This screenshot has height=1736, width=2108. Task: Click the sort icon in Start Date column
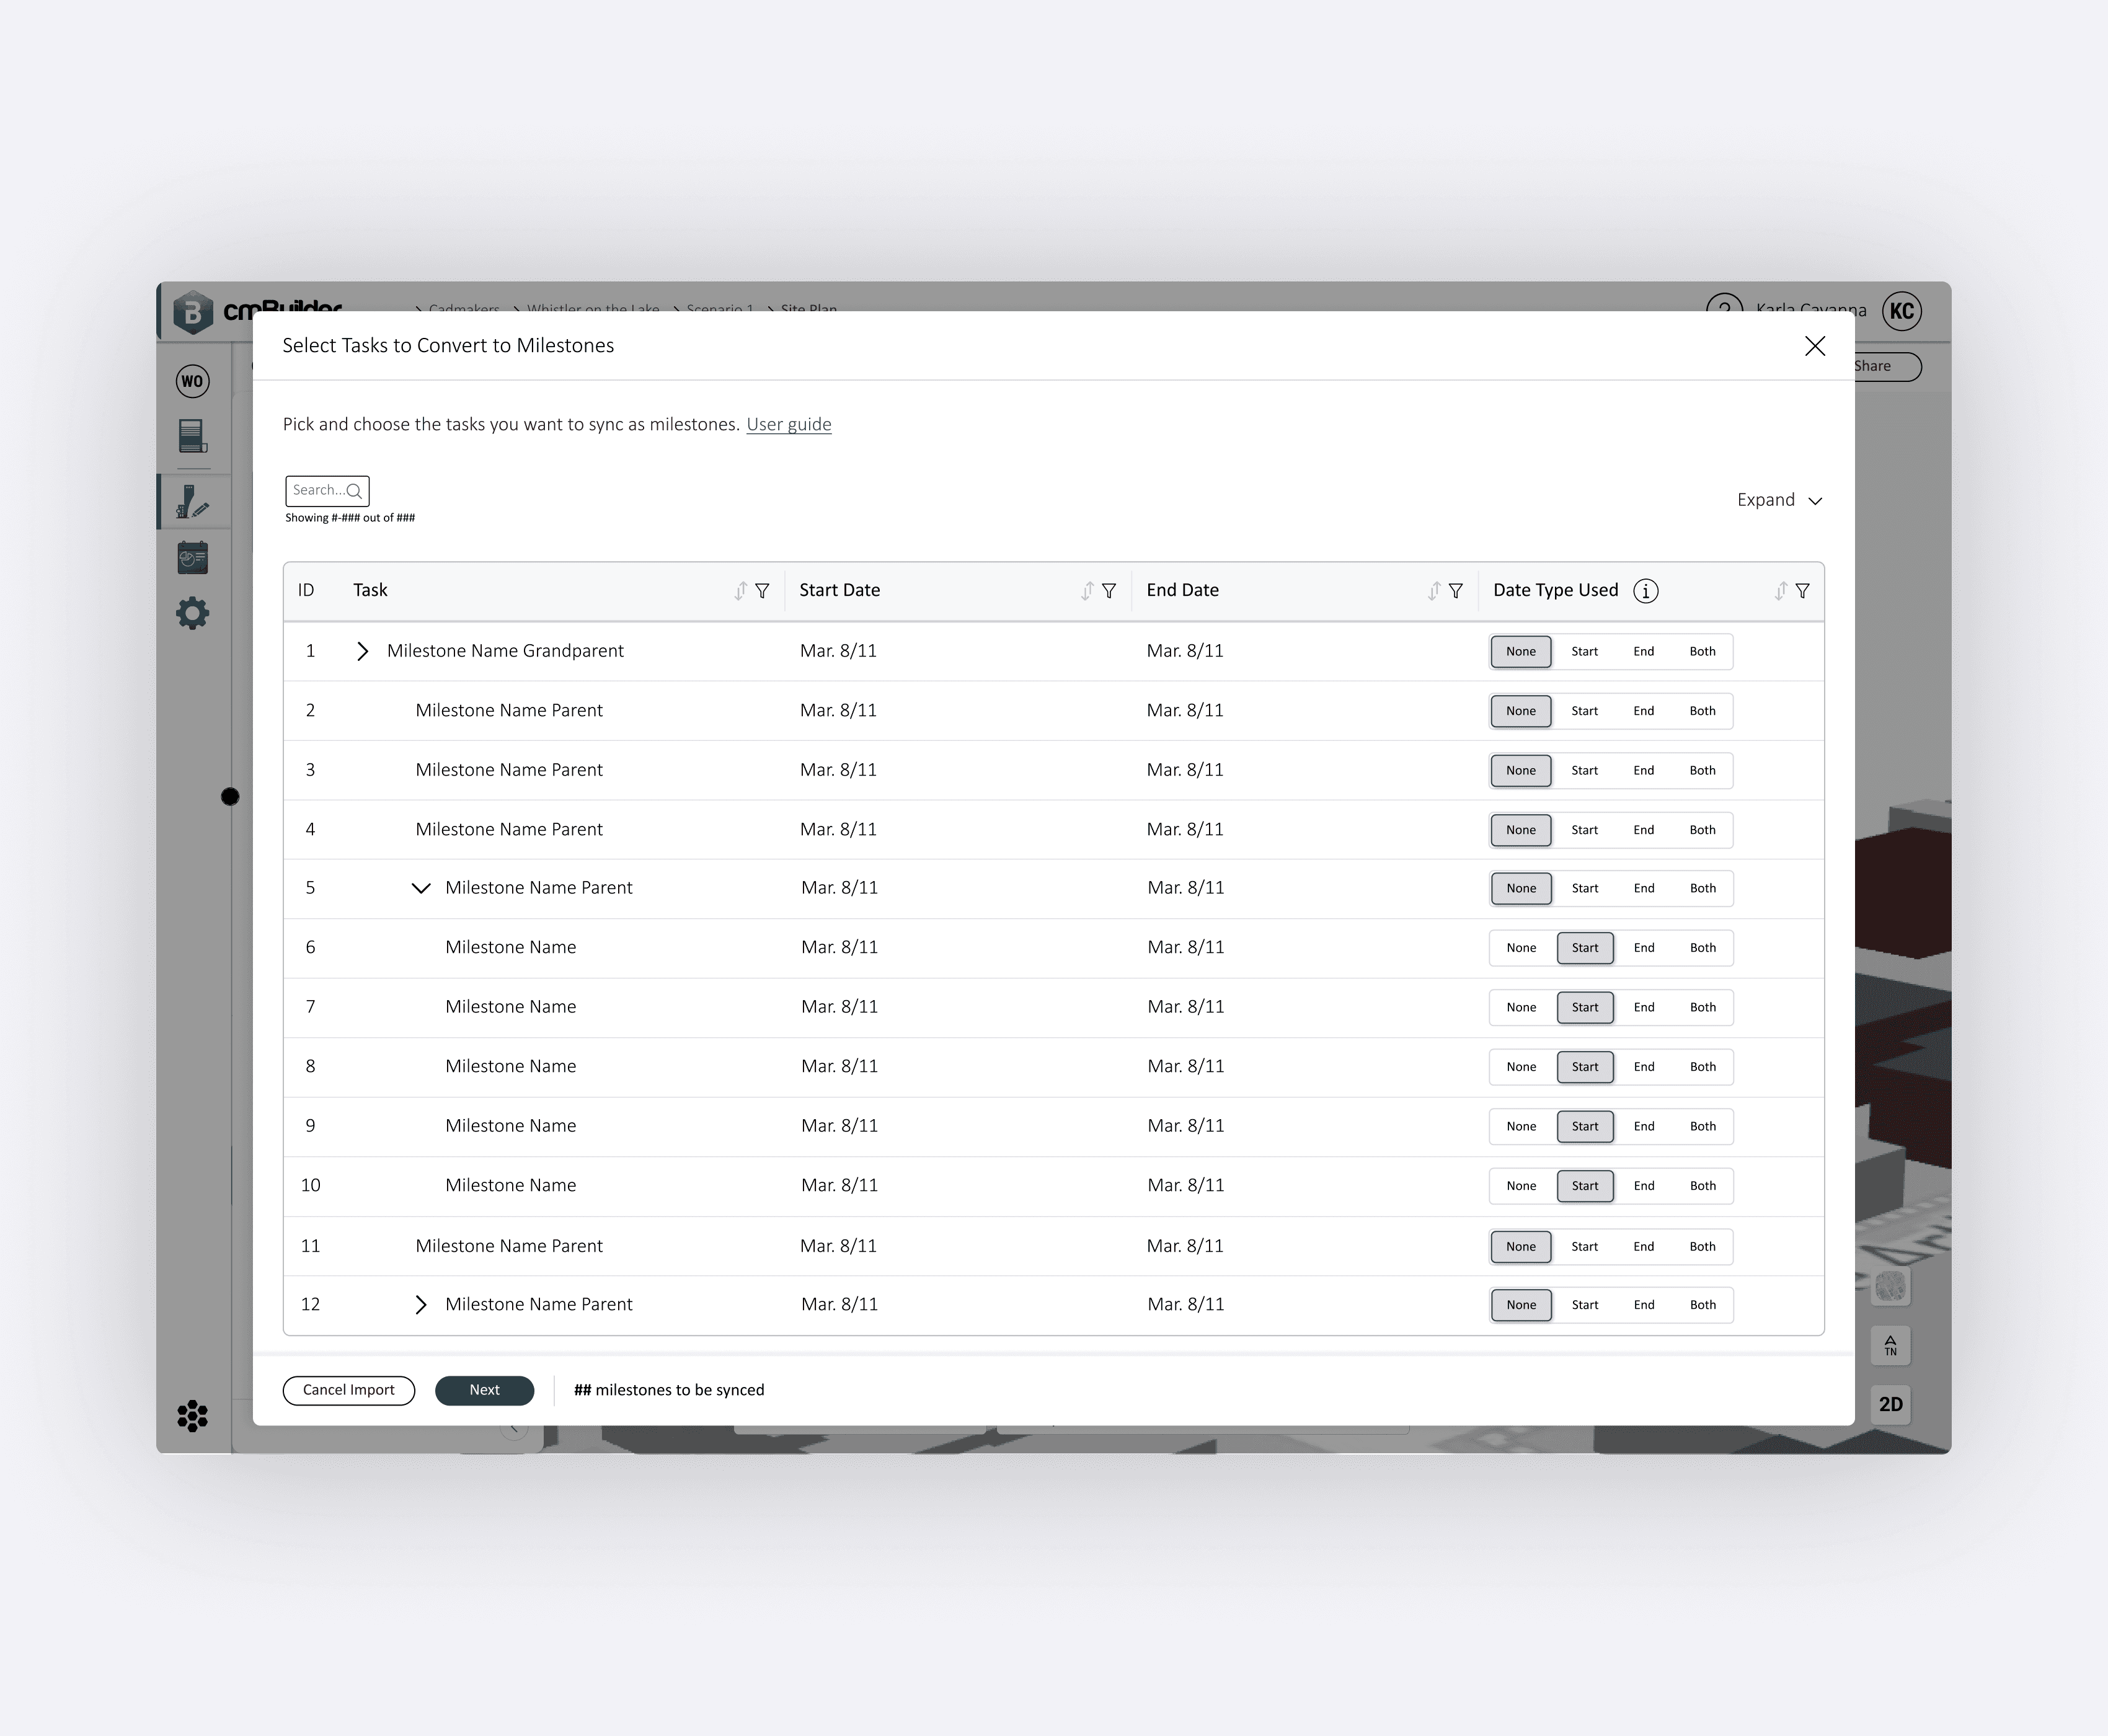(1087, 591)
